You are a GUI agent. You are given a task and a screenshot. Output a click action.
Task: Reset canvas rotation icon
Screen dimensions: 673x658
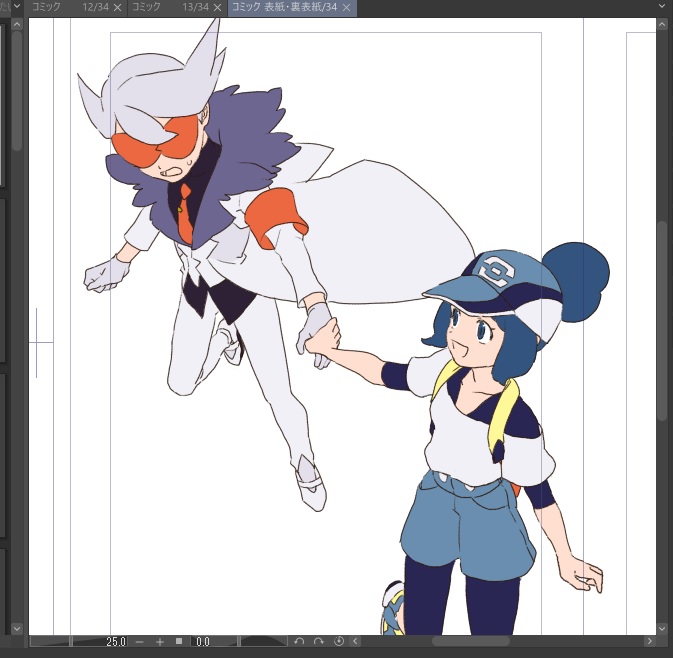pos(339,641)
